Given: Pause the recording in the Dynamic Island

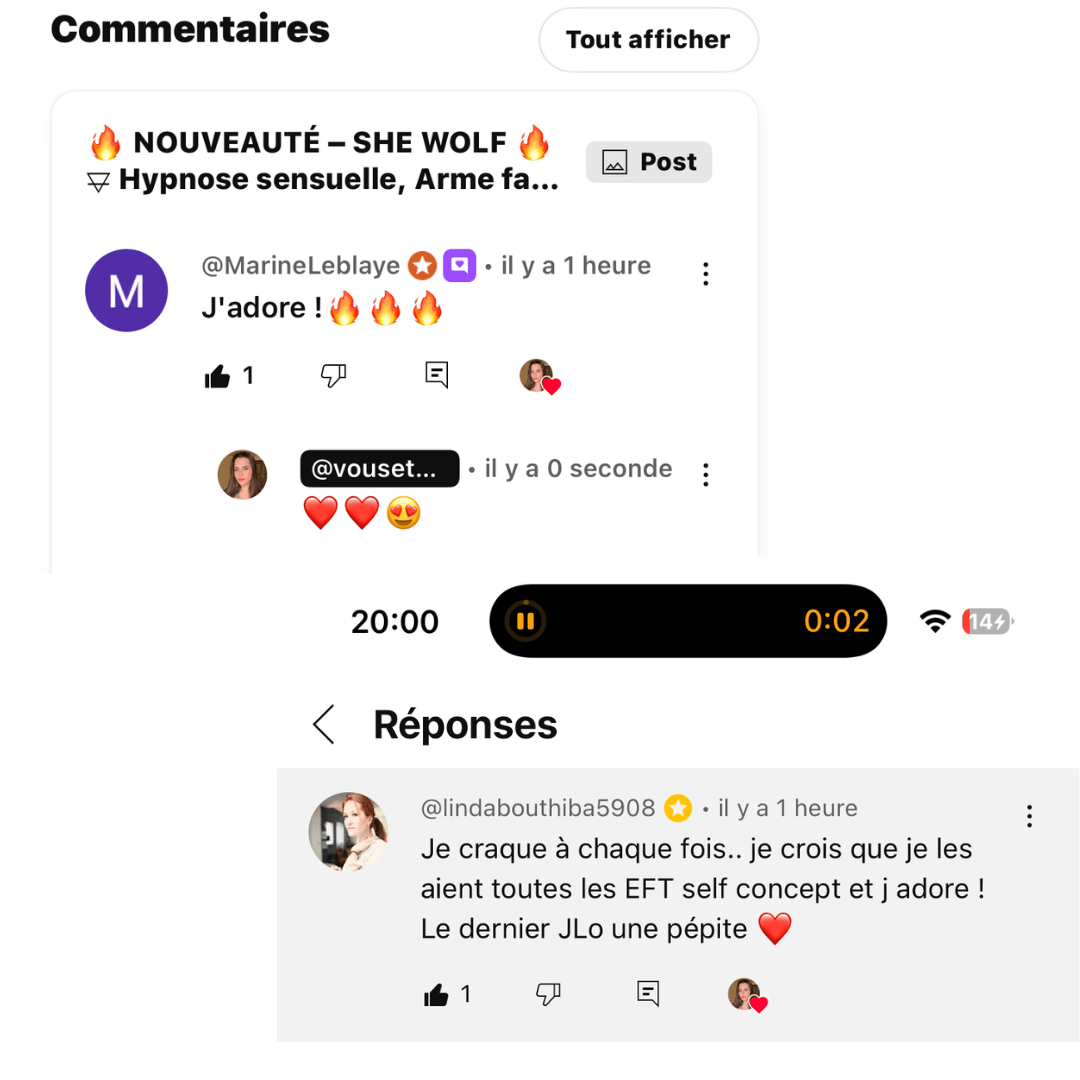Looking at the screenshot, I should point(525,621).
